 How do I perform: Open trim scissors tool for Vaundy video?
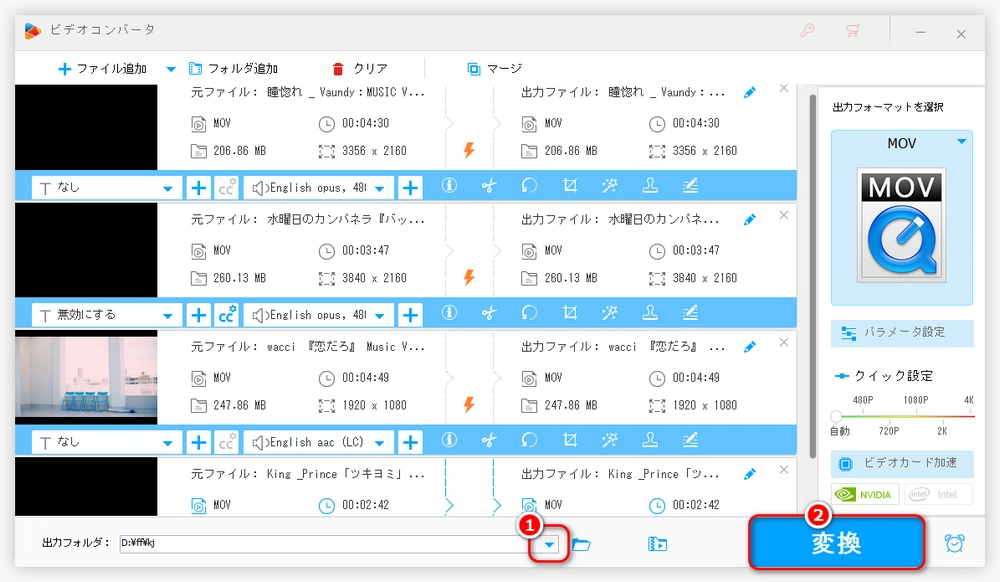pyautogui.click(x=489, y=186)
